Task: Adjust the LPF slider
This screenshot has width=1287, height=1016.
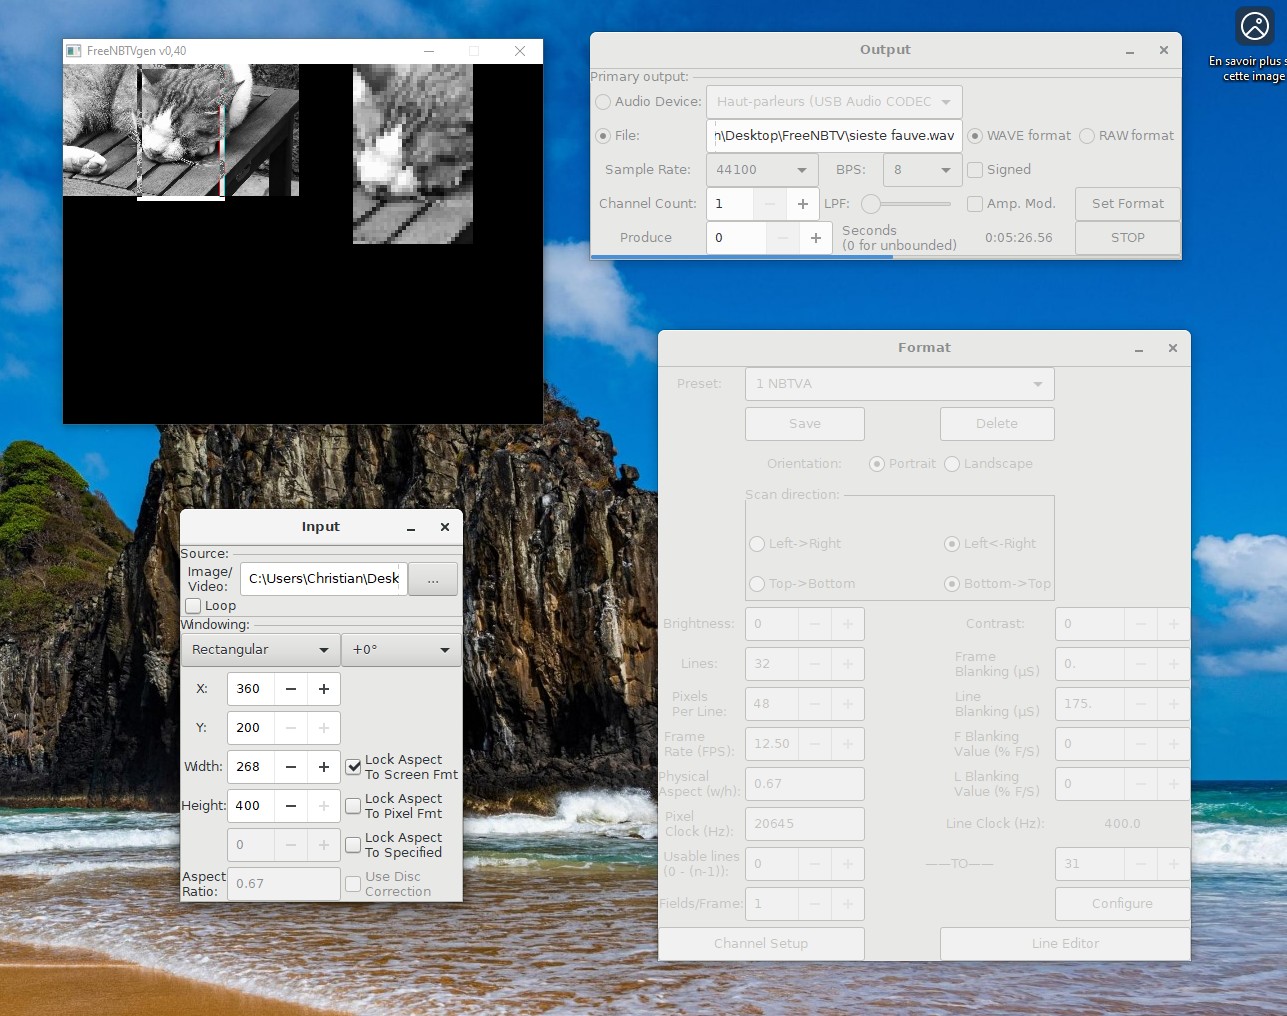Action: pos(871,204)
